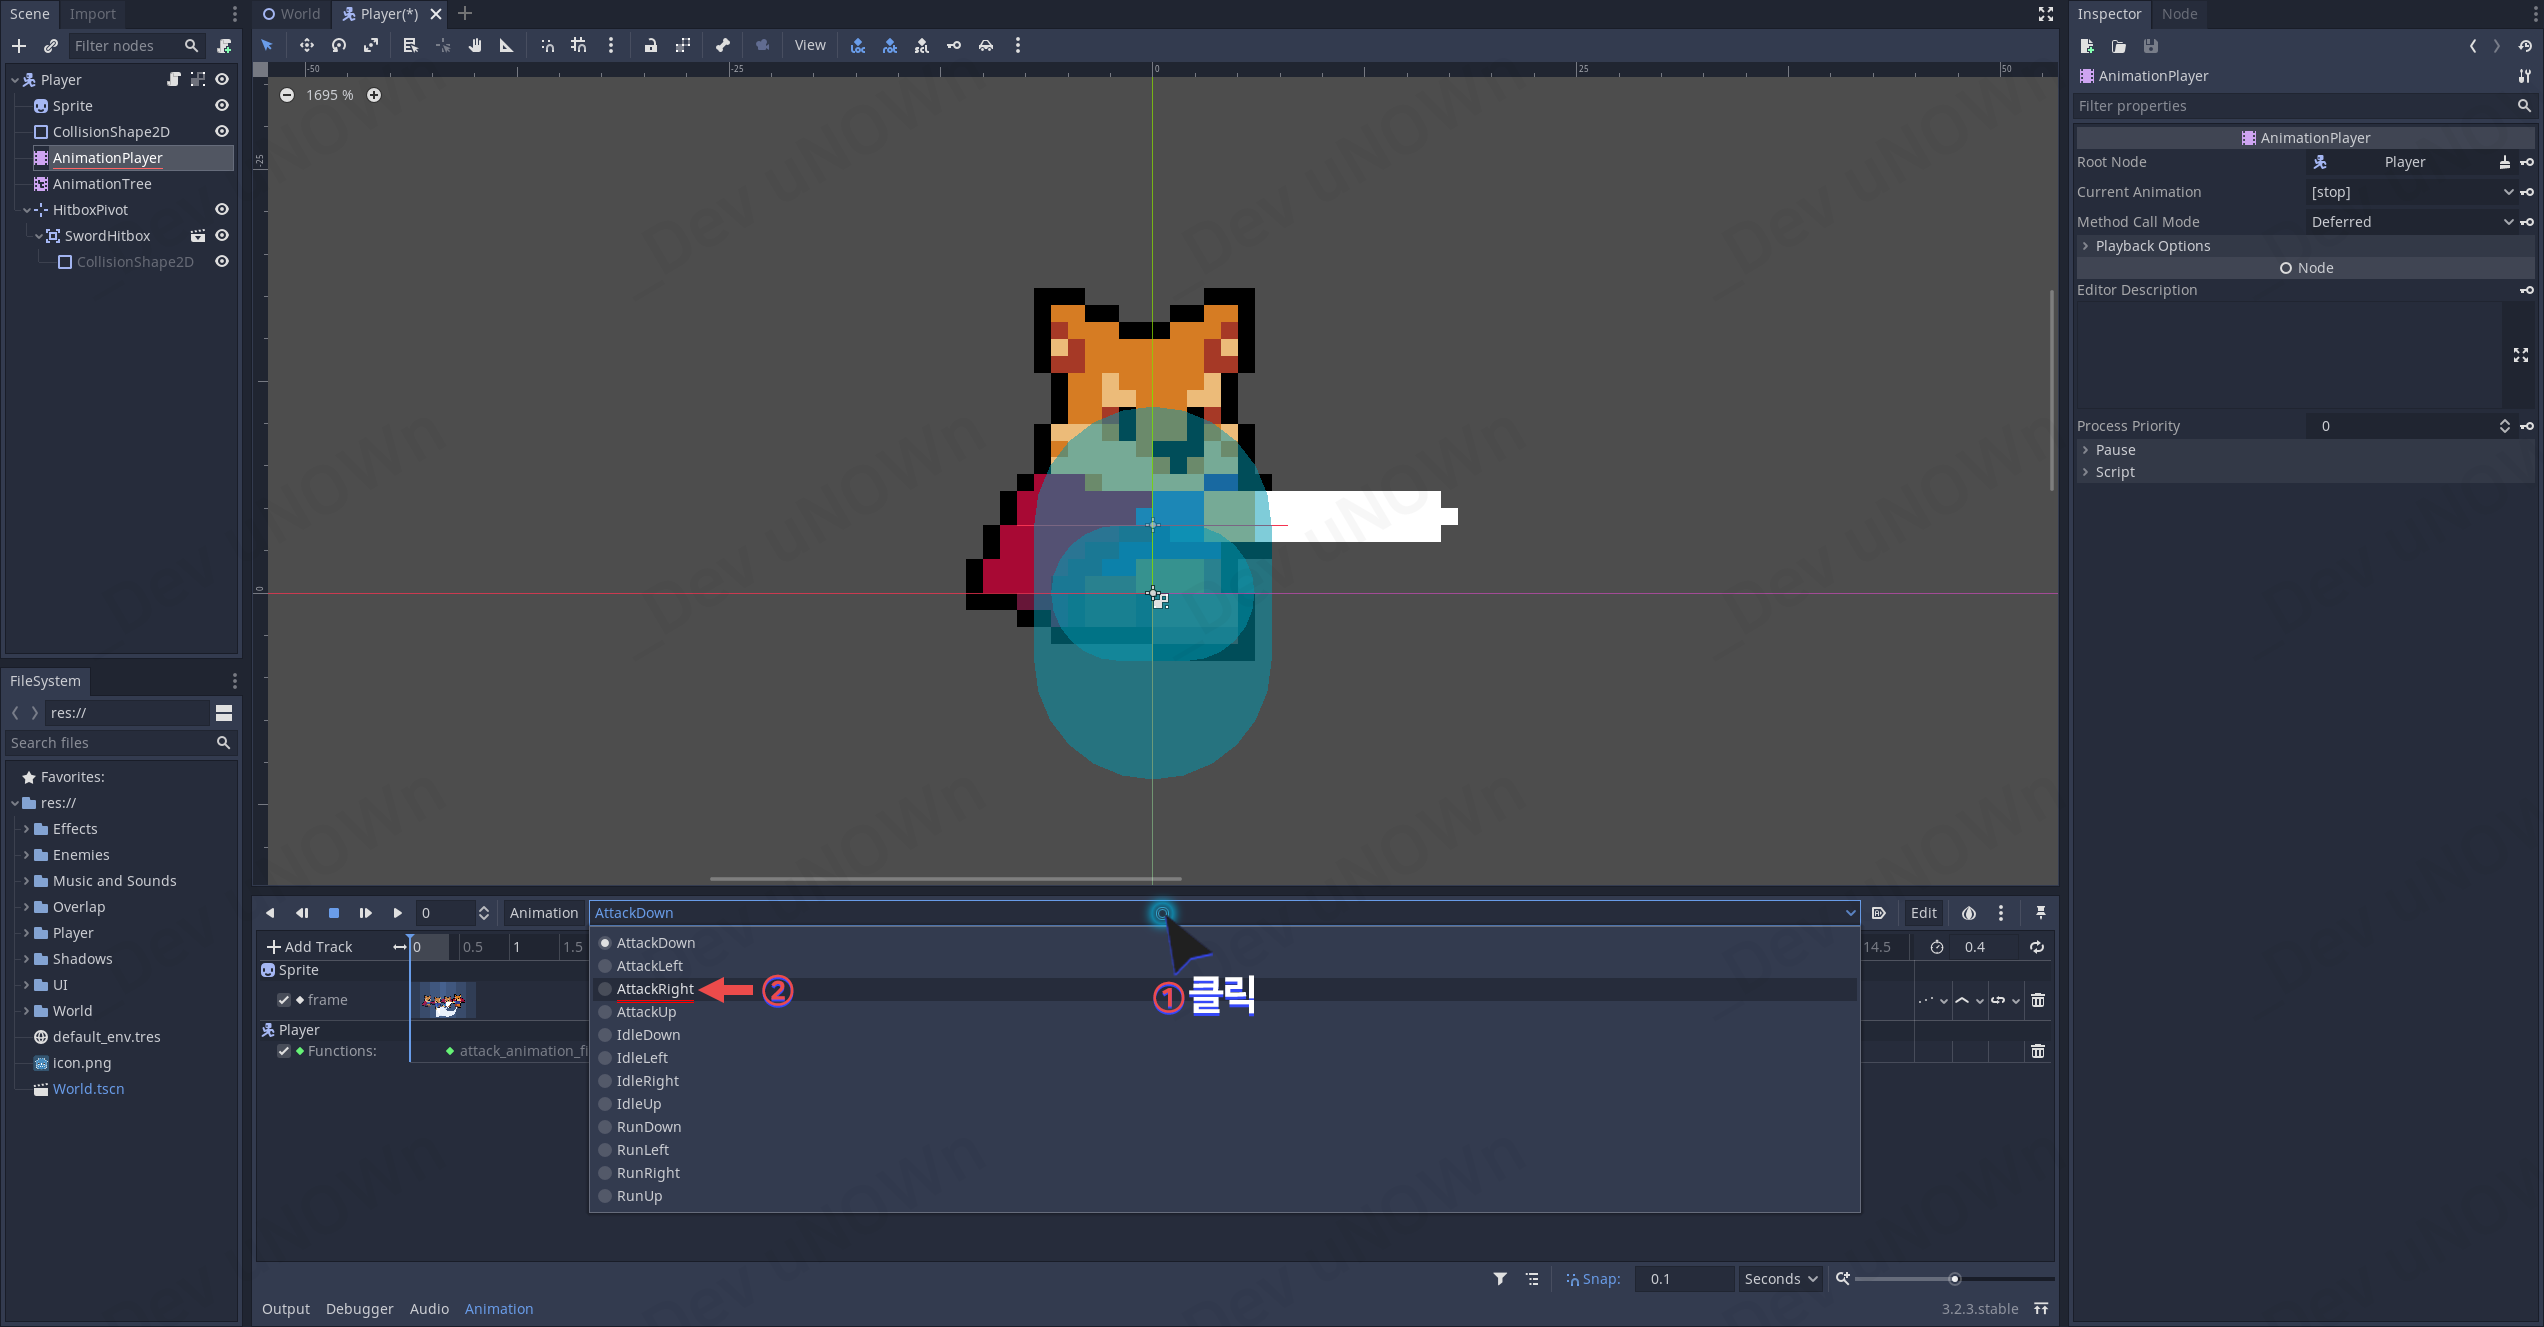Toggle animation loop icon in timeline
This screenshot has height=1327, width=2544.
click(x=2036, y=947)
